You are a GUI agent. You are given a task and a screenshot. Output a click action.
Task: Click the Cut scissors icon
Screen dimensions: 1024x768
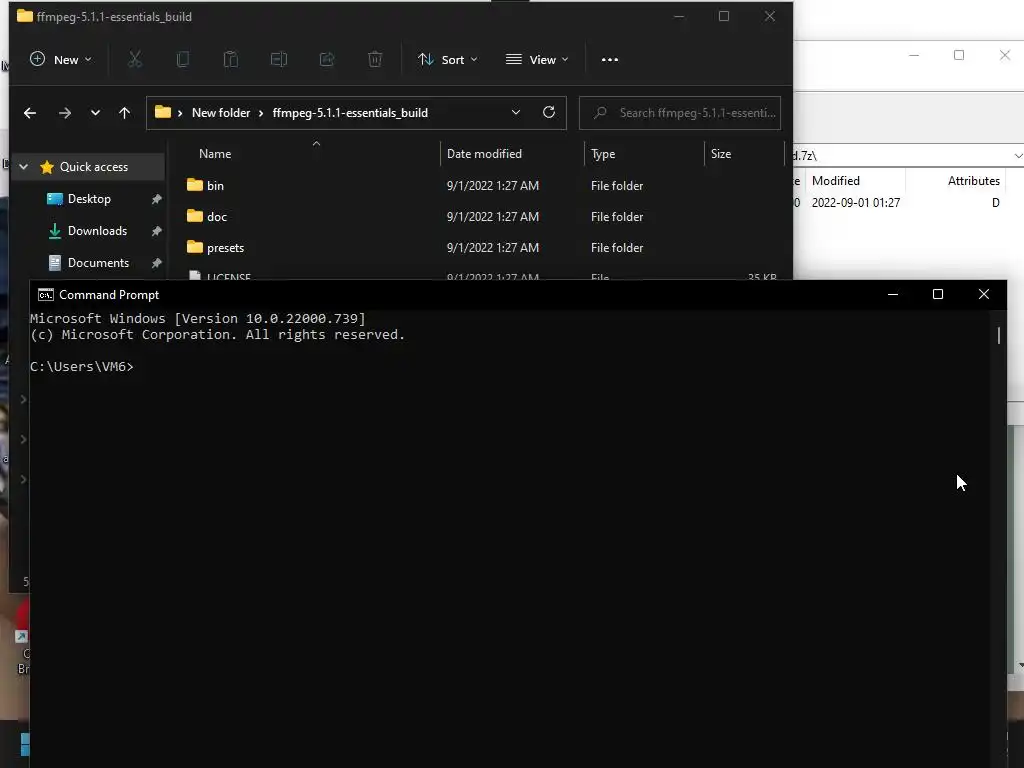pyautogui.click(x=135, y=59)
